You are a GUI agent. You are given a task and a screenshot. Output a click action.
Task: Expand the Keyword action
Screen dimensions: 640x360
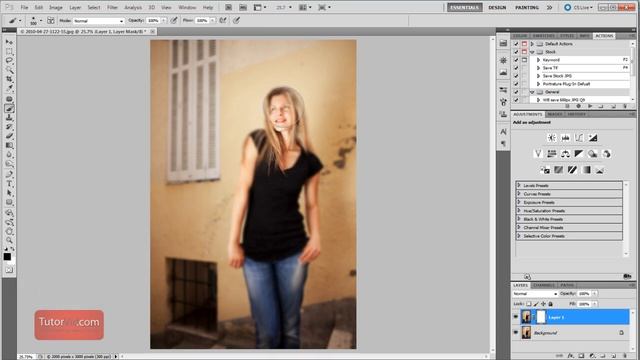(x=538, y=60)
